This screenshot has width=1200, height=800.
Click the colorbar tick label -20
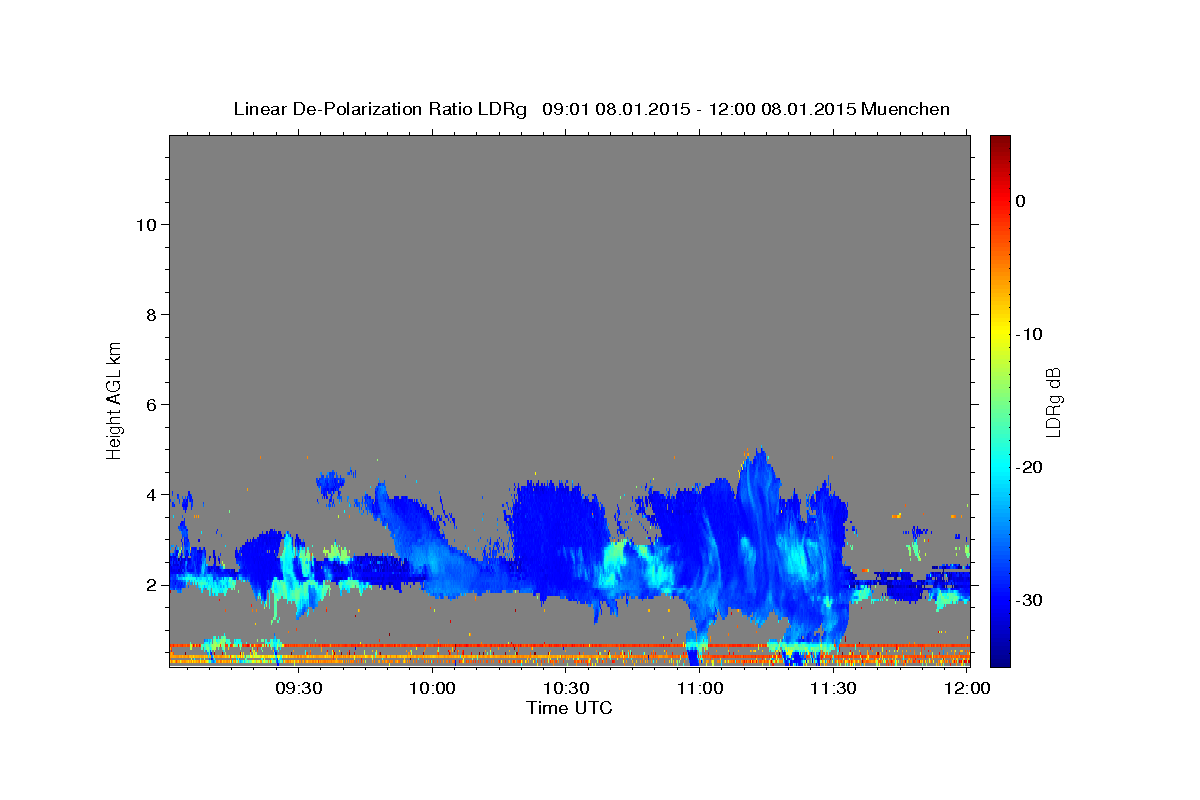coord(1029,467)
